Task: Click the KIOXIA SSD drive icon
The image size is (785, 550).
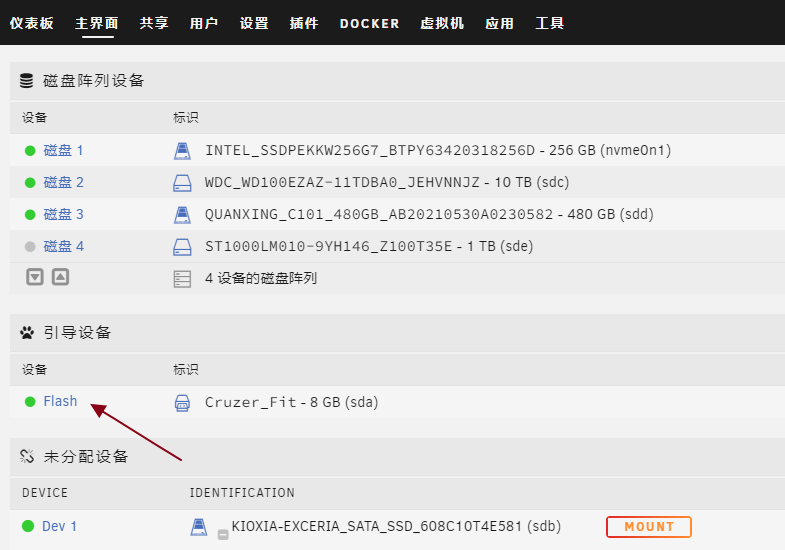Action: click(x=199, y=526)
